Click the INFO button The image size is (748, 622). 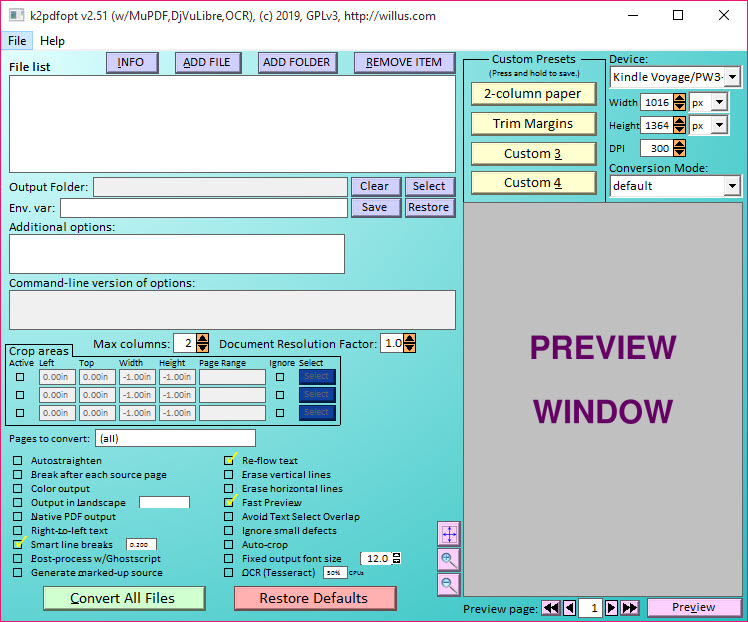click(x=132, y=62)
